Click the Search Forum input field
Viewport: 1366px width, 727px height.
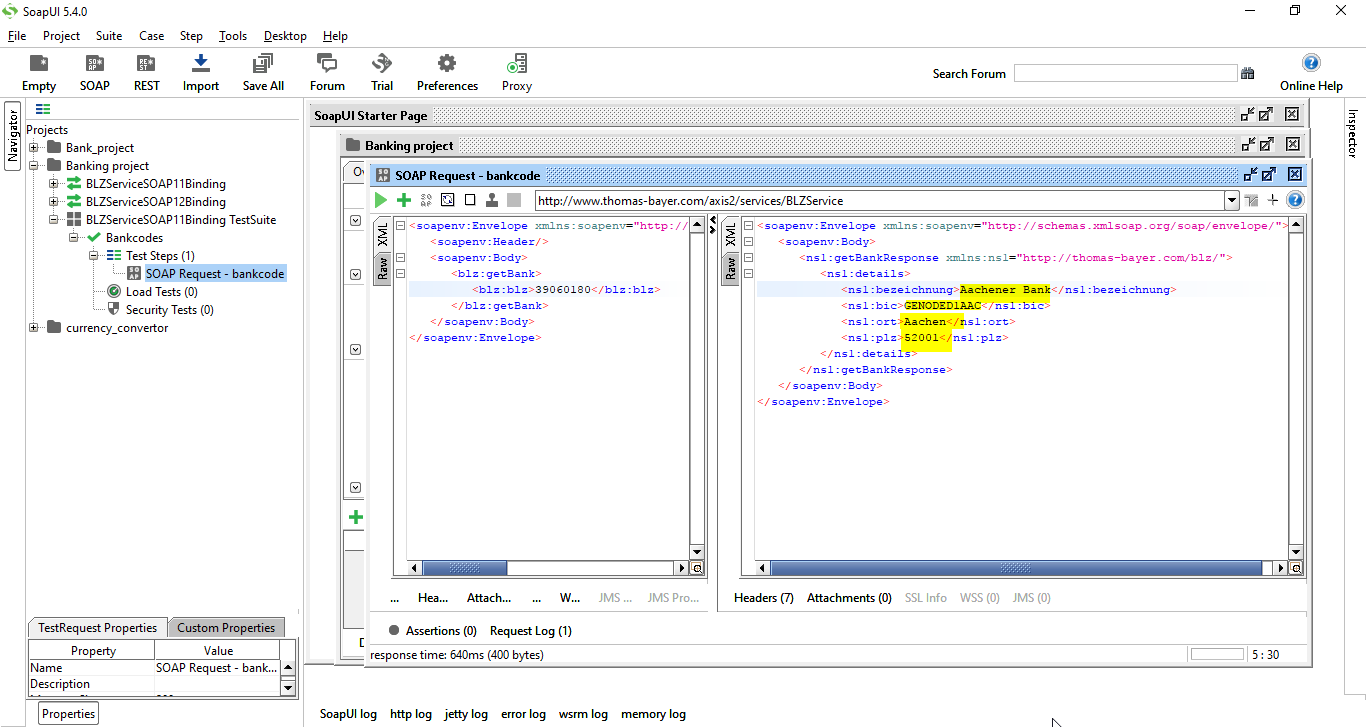point(1125,72)
